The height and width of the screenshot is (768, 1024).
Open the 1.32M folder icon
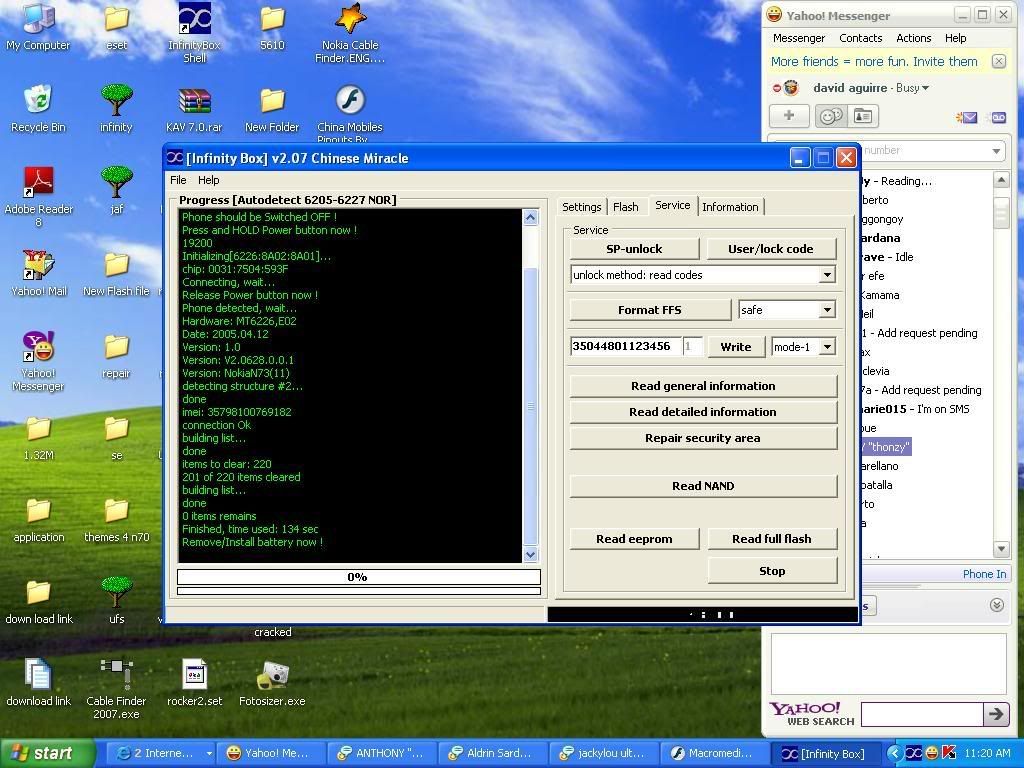pos(39,438)
